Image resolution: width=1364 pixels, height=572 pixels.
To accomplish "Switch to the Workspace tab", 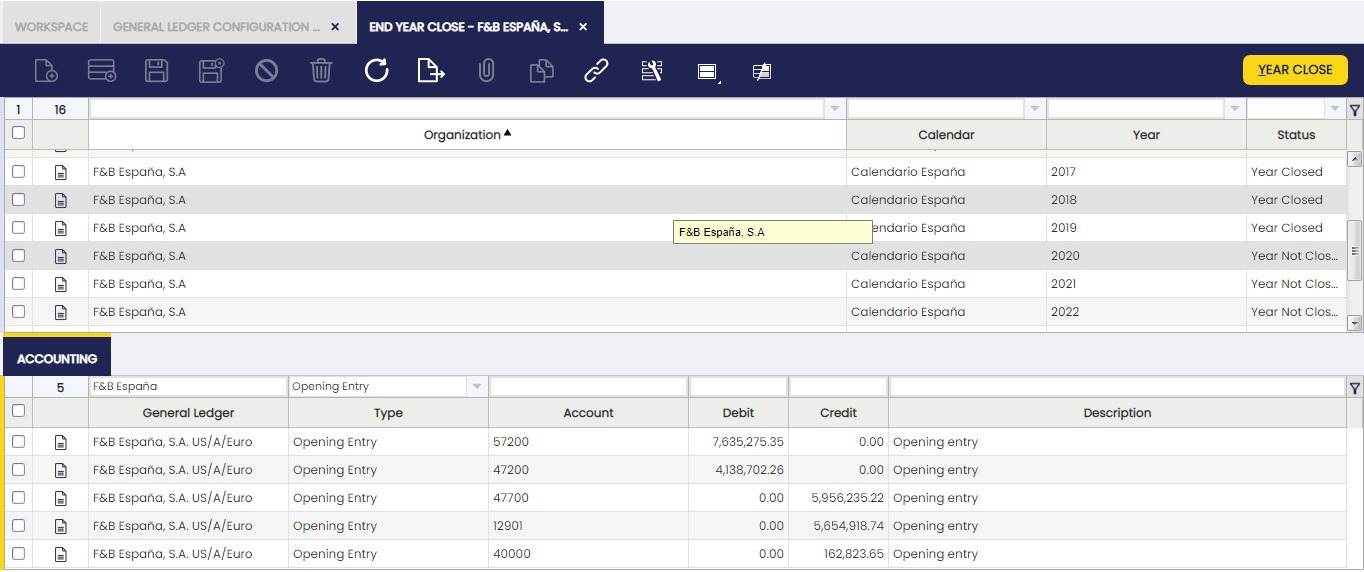I will coord(51,27).
